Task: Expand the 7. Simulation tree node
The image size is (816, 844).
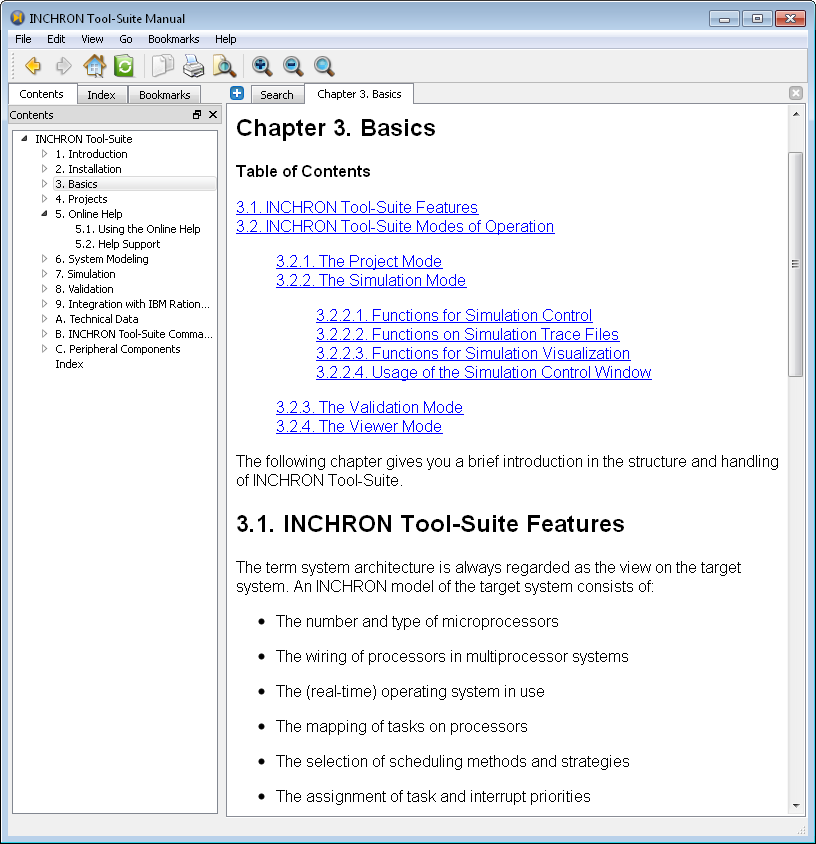Action: (x=45, y=273)
